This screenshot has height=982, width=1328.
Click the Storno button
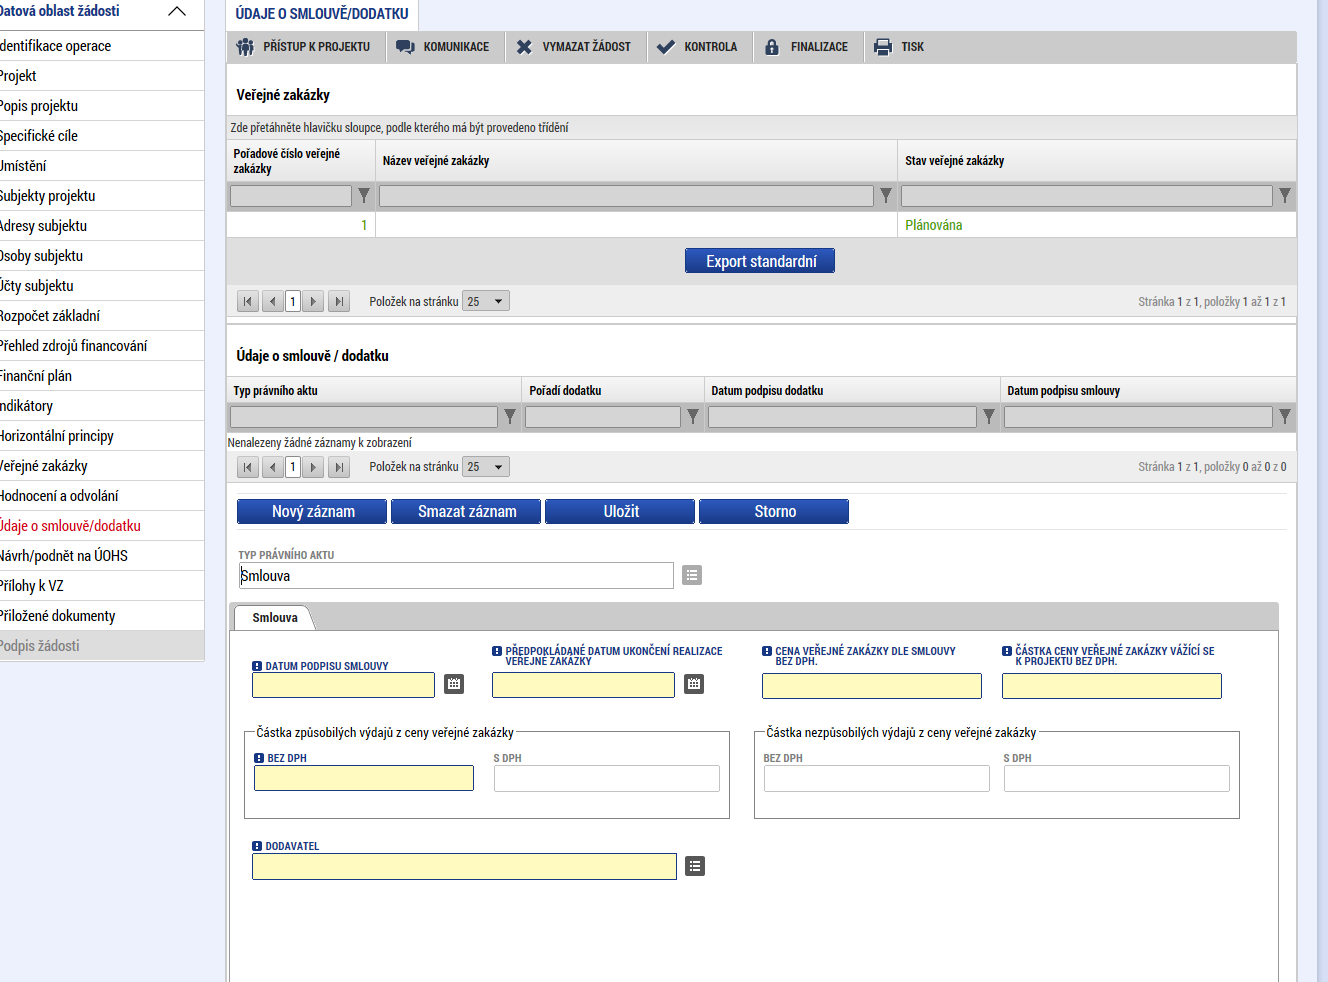pyautogui.click(x=774, y=512)
